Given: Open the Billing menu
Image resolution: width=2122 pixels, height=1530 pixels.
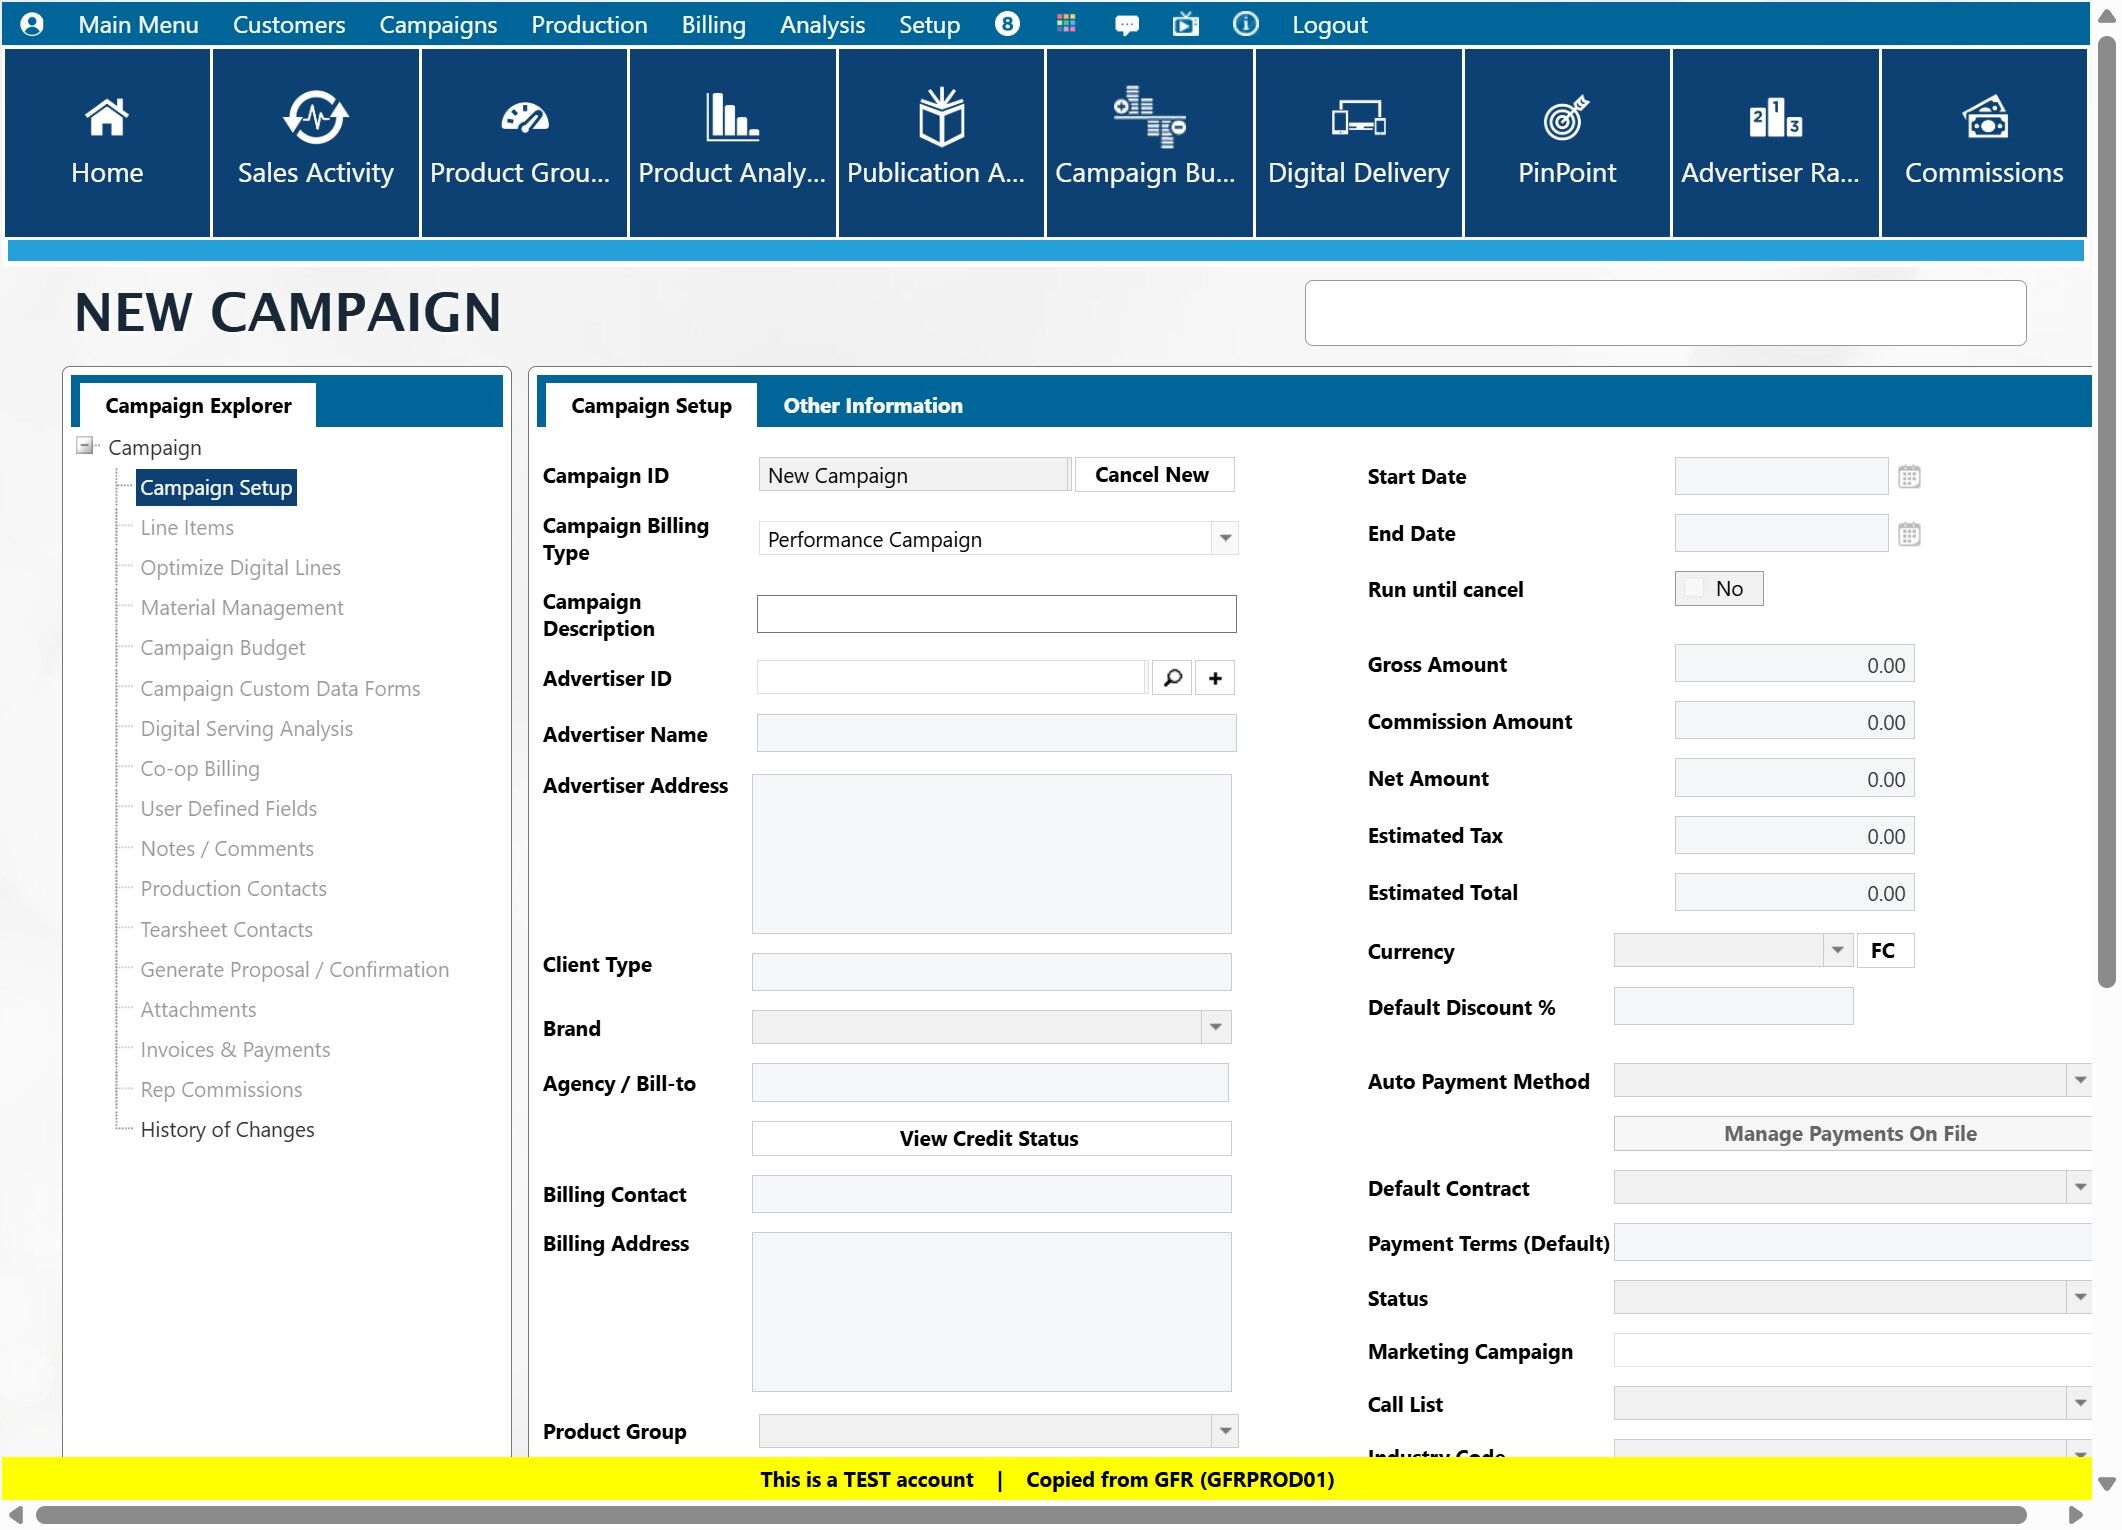Looking at the screenshot, I should click(x=713, y=24).
